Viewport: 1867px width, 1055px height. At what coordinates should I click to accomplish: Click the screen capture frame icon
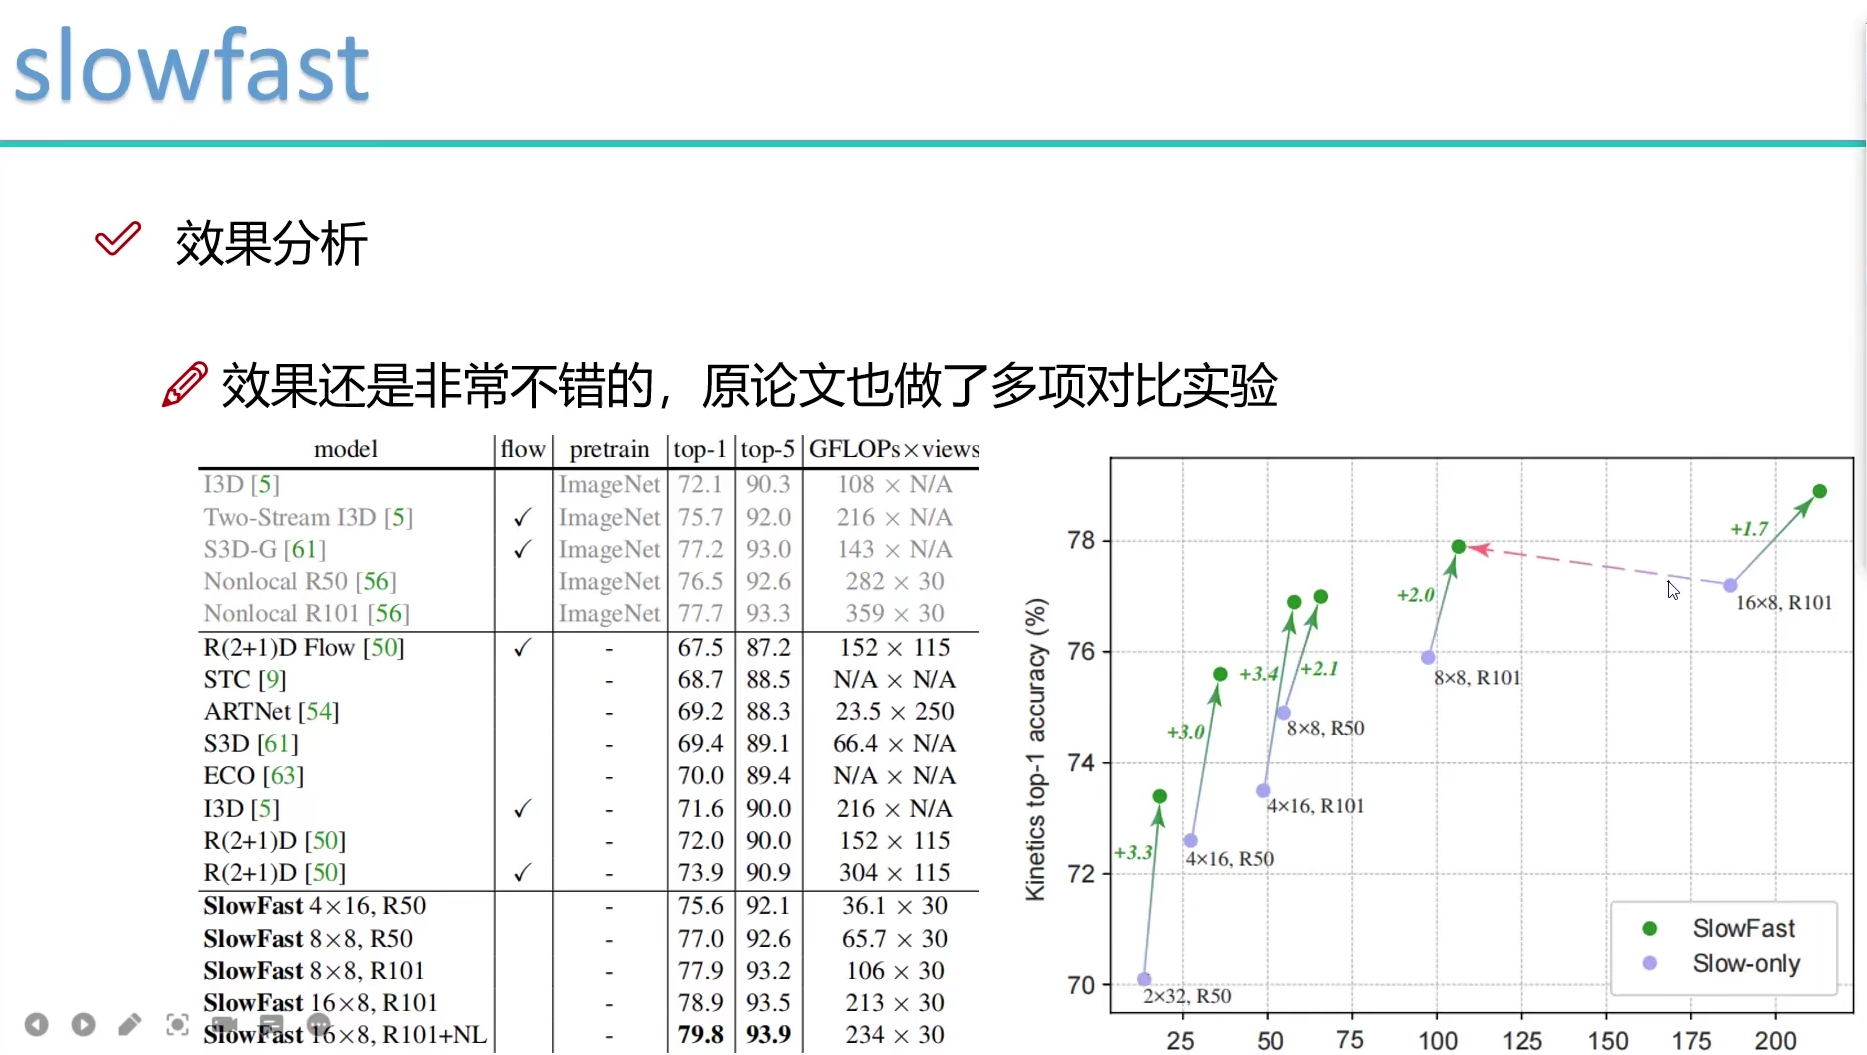coord(177,1024)
